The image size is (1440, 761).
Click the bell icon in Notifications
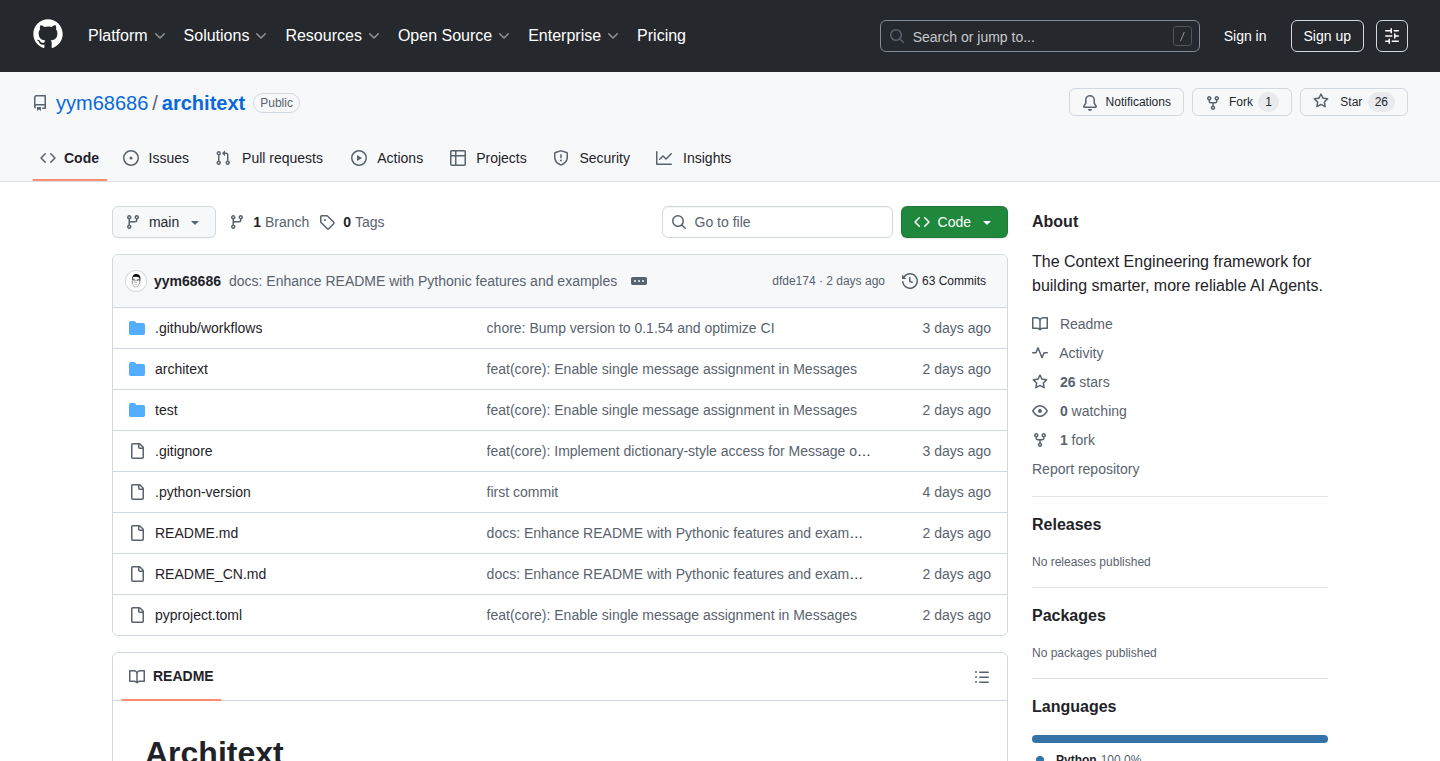point(1090,102)
